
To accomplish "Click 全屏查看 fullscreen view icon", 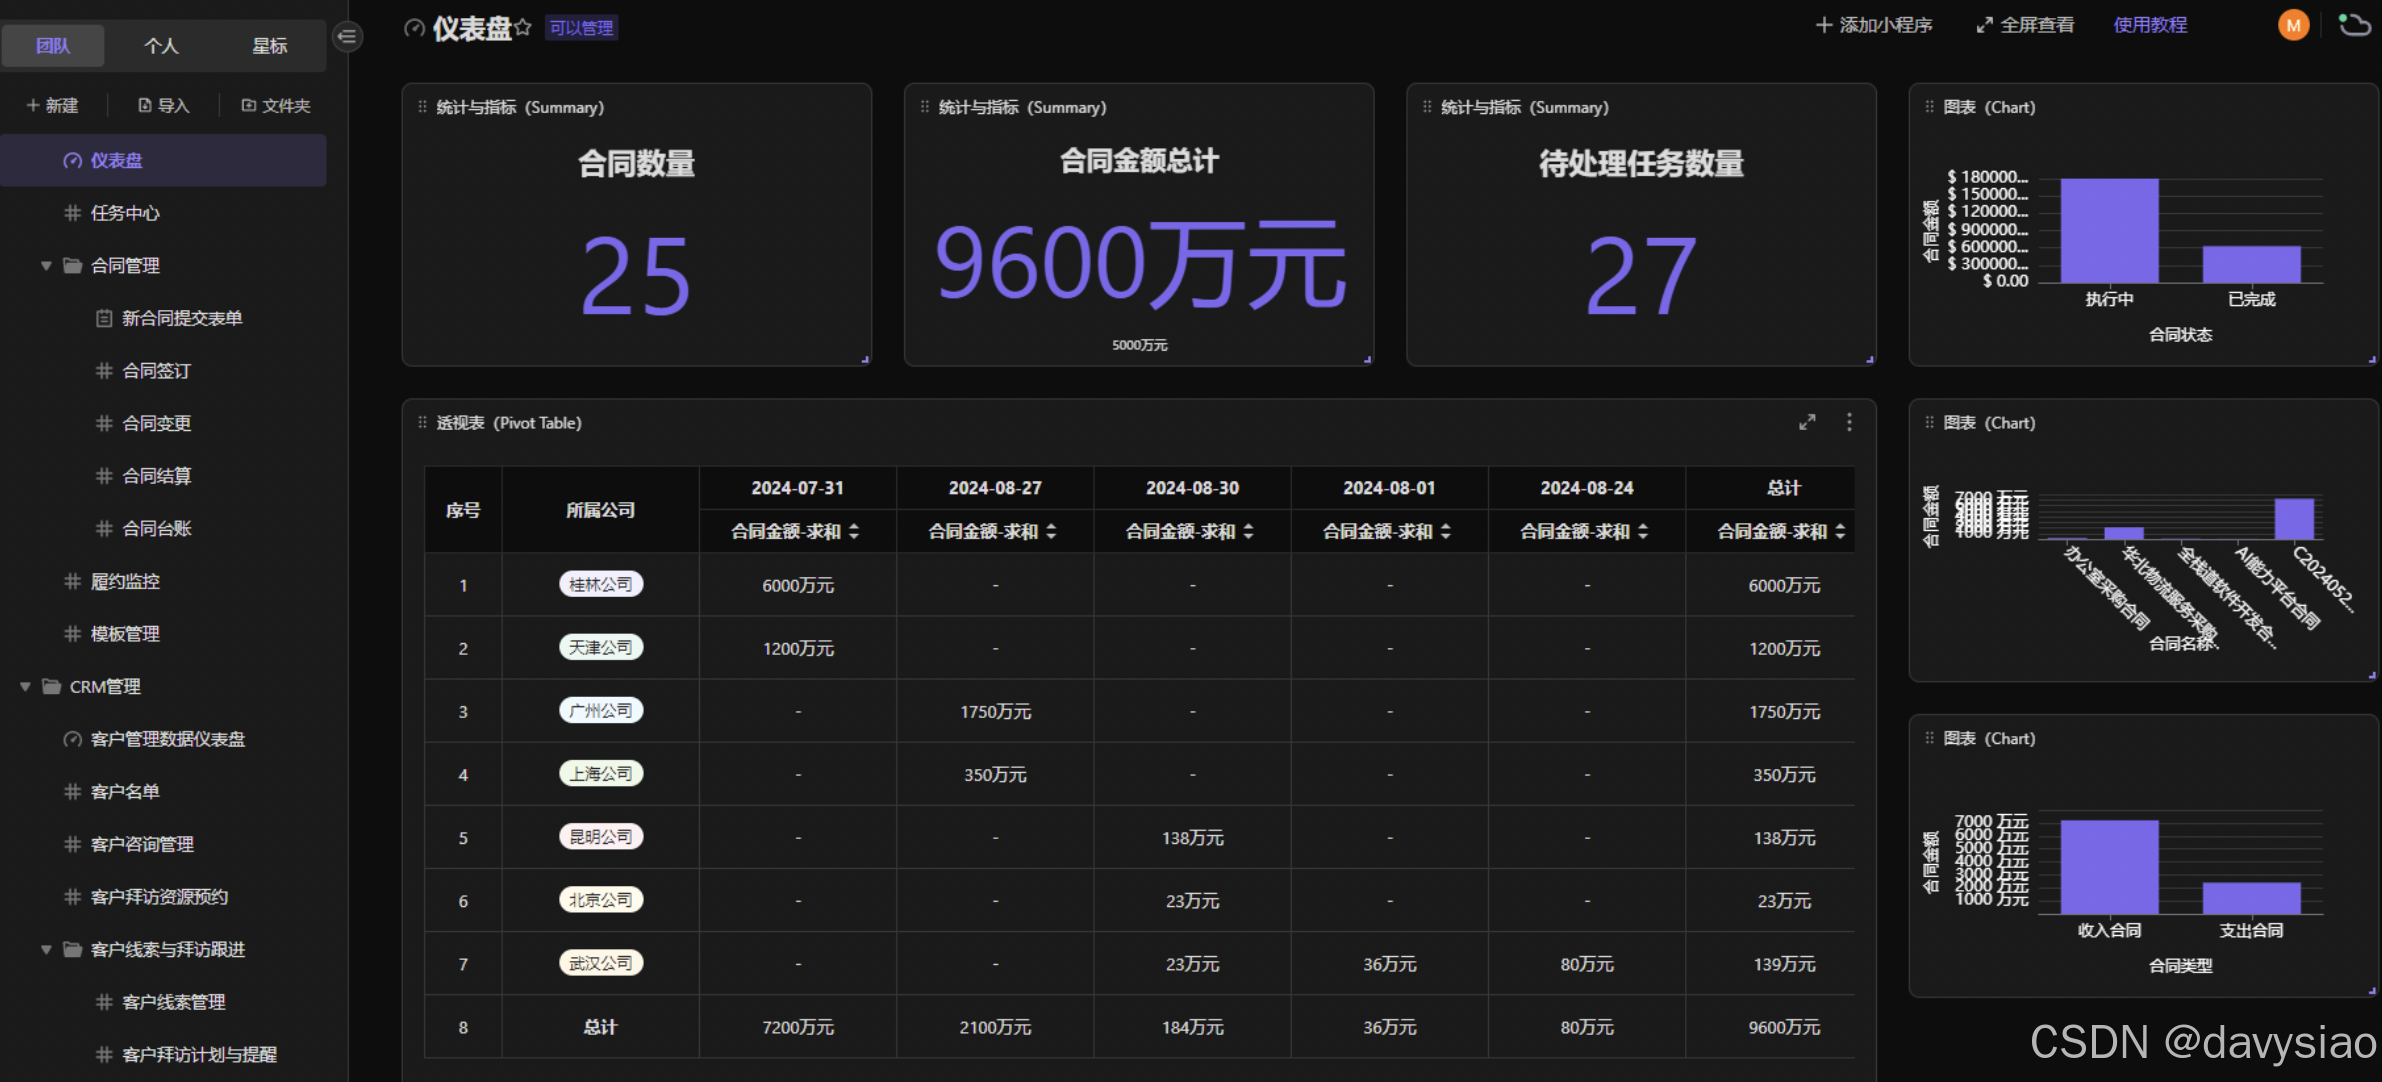I will pos(1985,25).
